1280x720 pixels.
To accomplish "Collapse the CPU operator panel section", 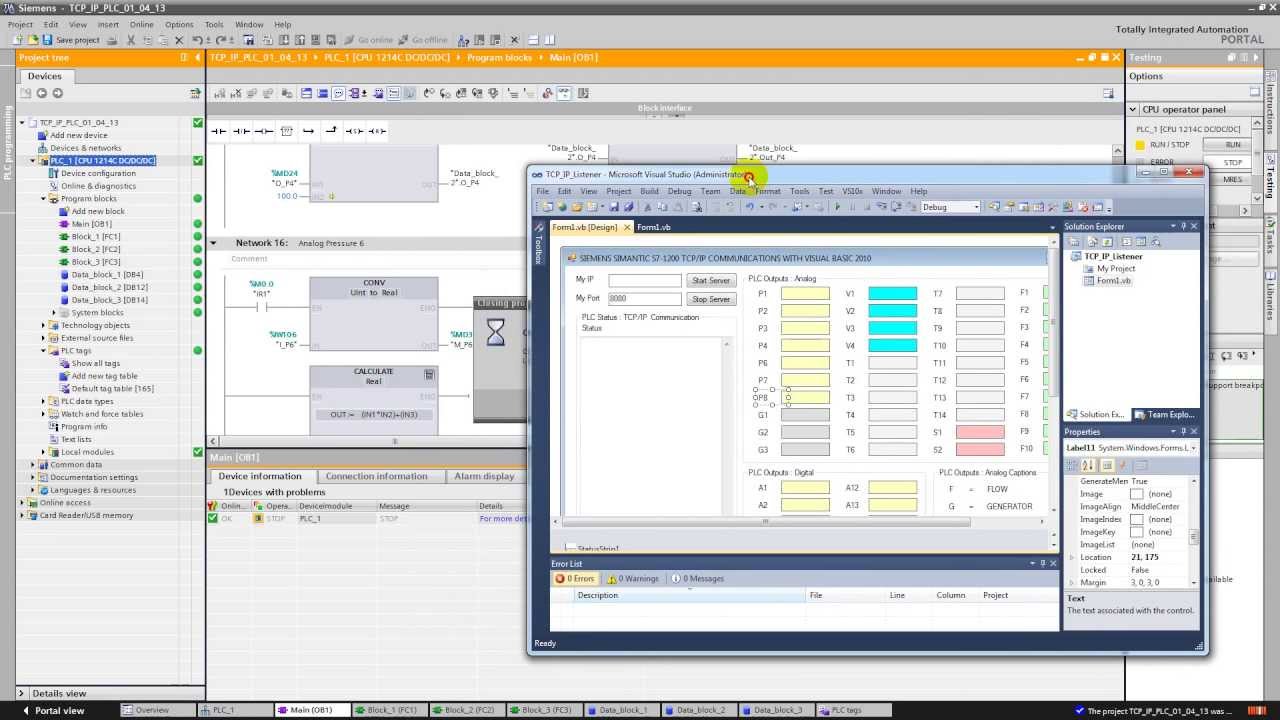I will click(1133, 109).
